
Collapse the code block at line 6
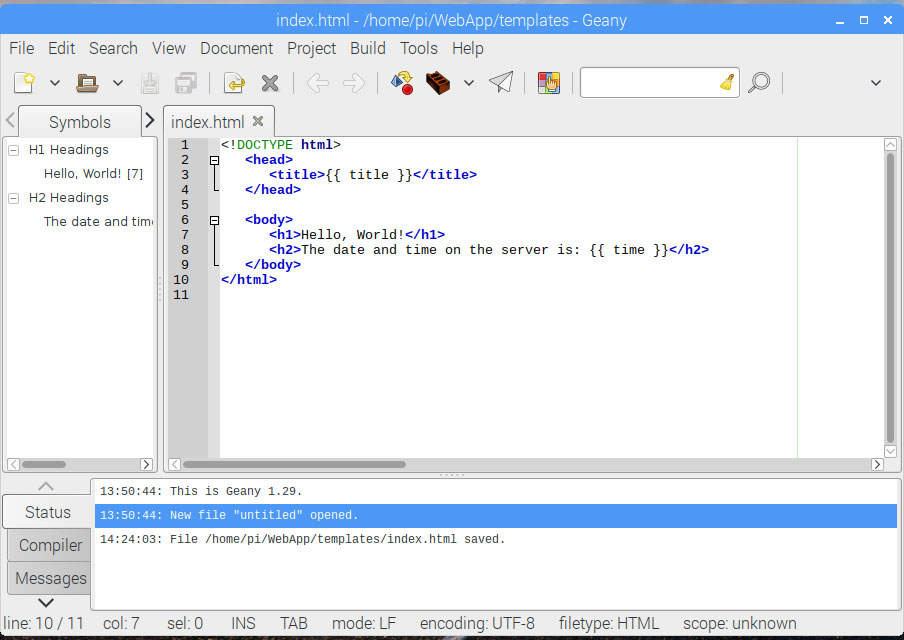coord(214,219)
